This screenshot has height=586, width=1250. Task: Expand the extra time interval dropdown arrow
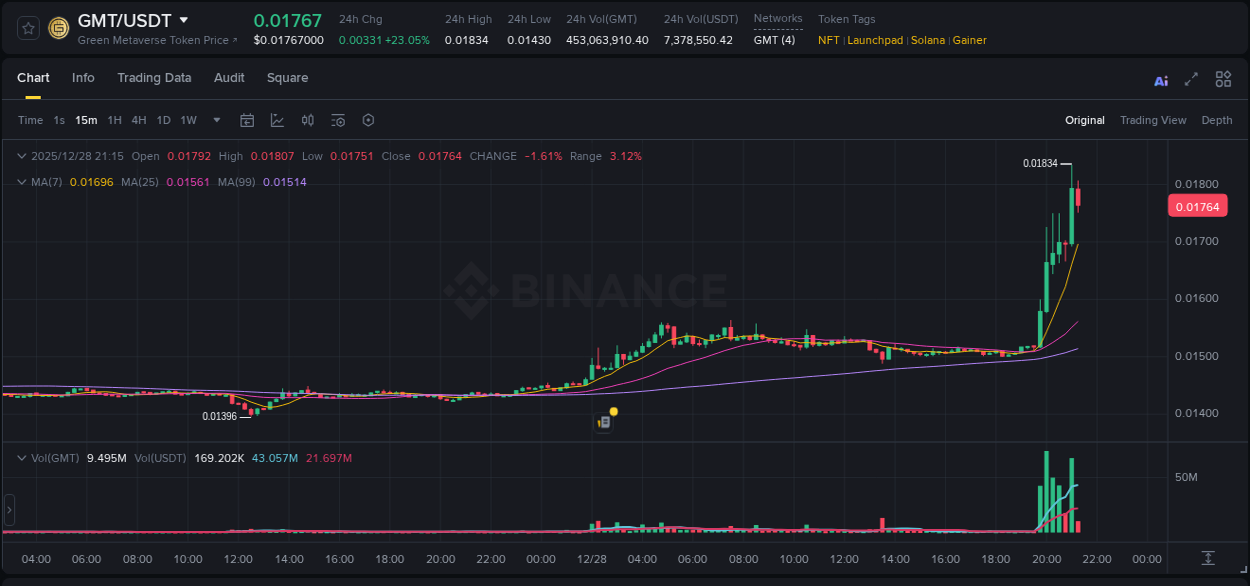click(x=215, y=120)
